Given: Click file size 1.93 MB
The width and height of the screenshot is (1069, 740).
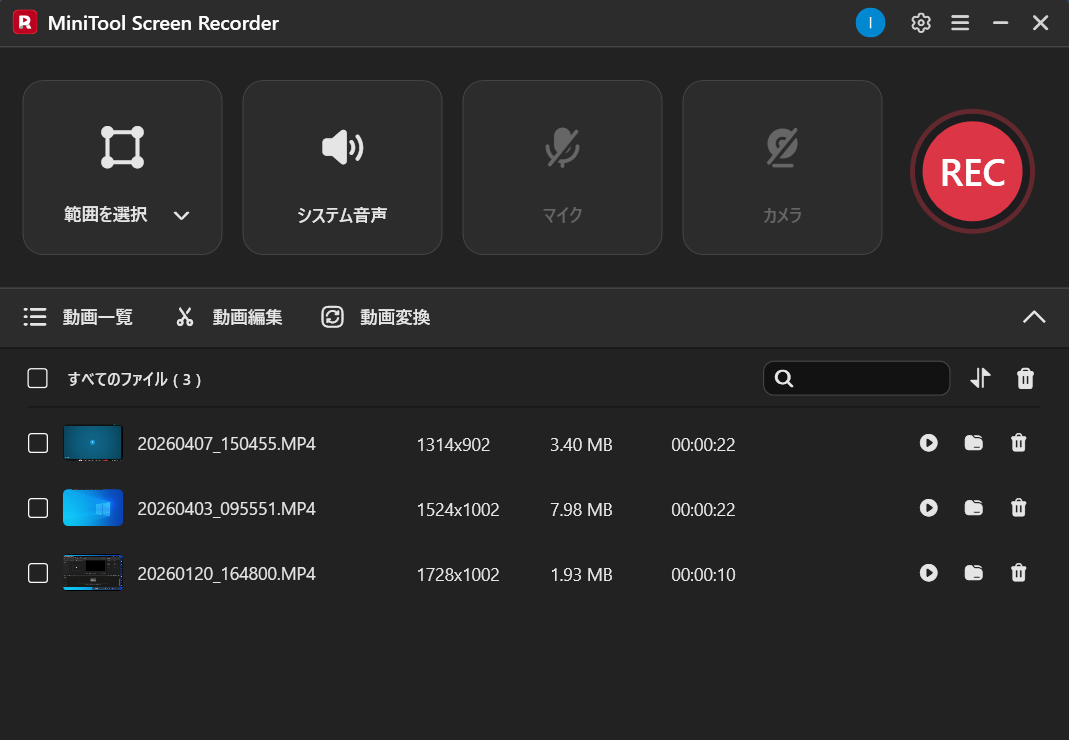Looking at the screenshot, I should pyautogui.click(x=582, y=574).
